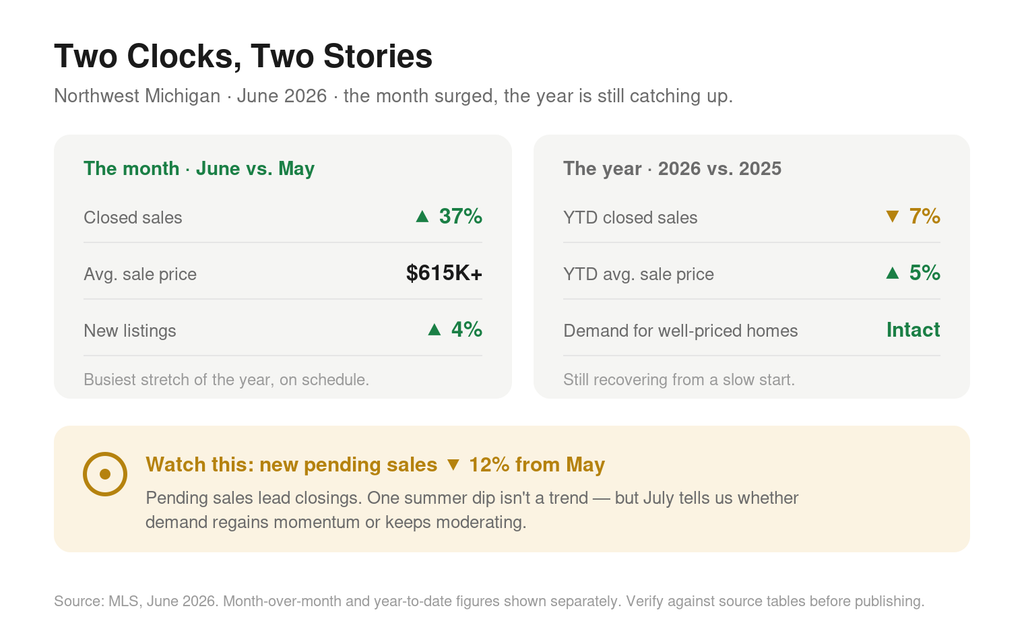Click the YTD avg. sale price label

(x=638, y=274)
